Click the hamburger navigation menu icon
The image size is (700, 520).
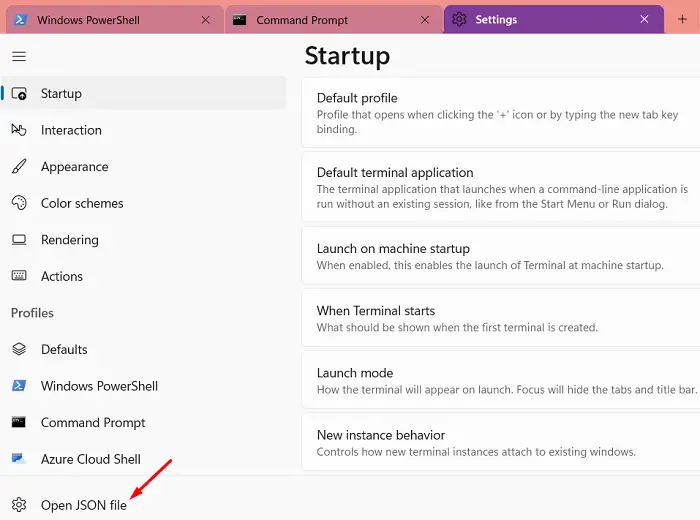[19, 57]
